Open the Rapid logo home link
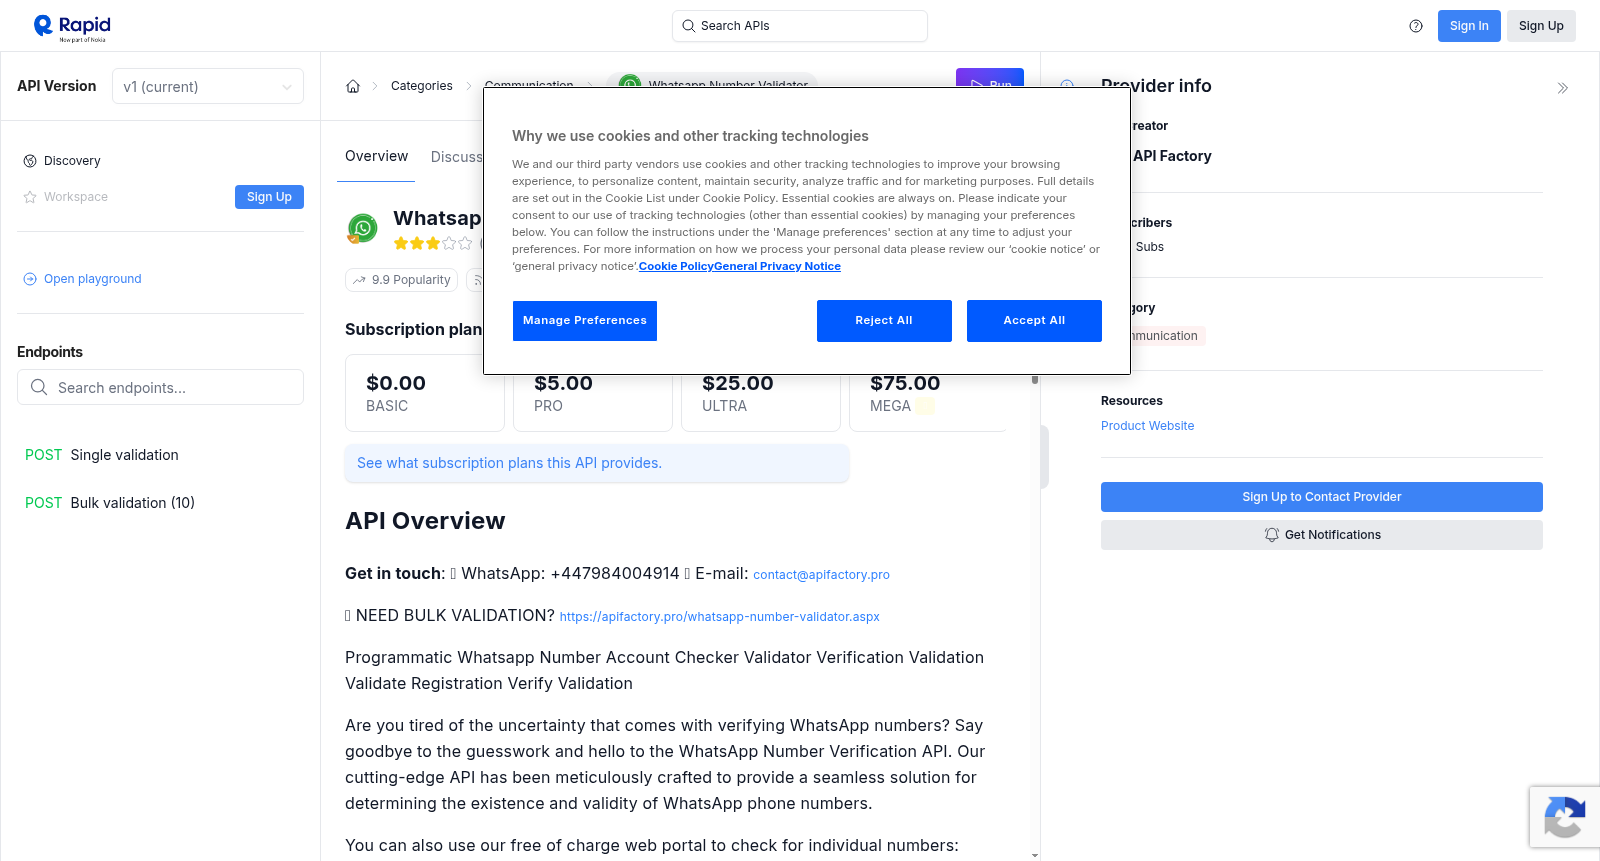Screen dimensions: 1600x861 pyautogui.click(x=72, y=27)
